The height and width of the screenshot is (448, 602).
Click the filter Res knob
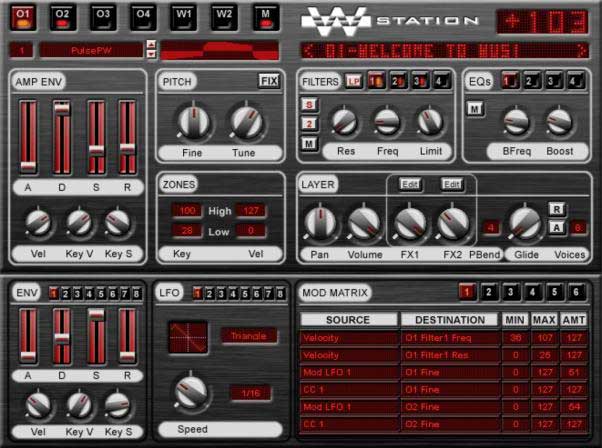[344, 122]
